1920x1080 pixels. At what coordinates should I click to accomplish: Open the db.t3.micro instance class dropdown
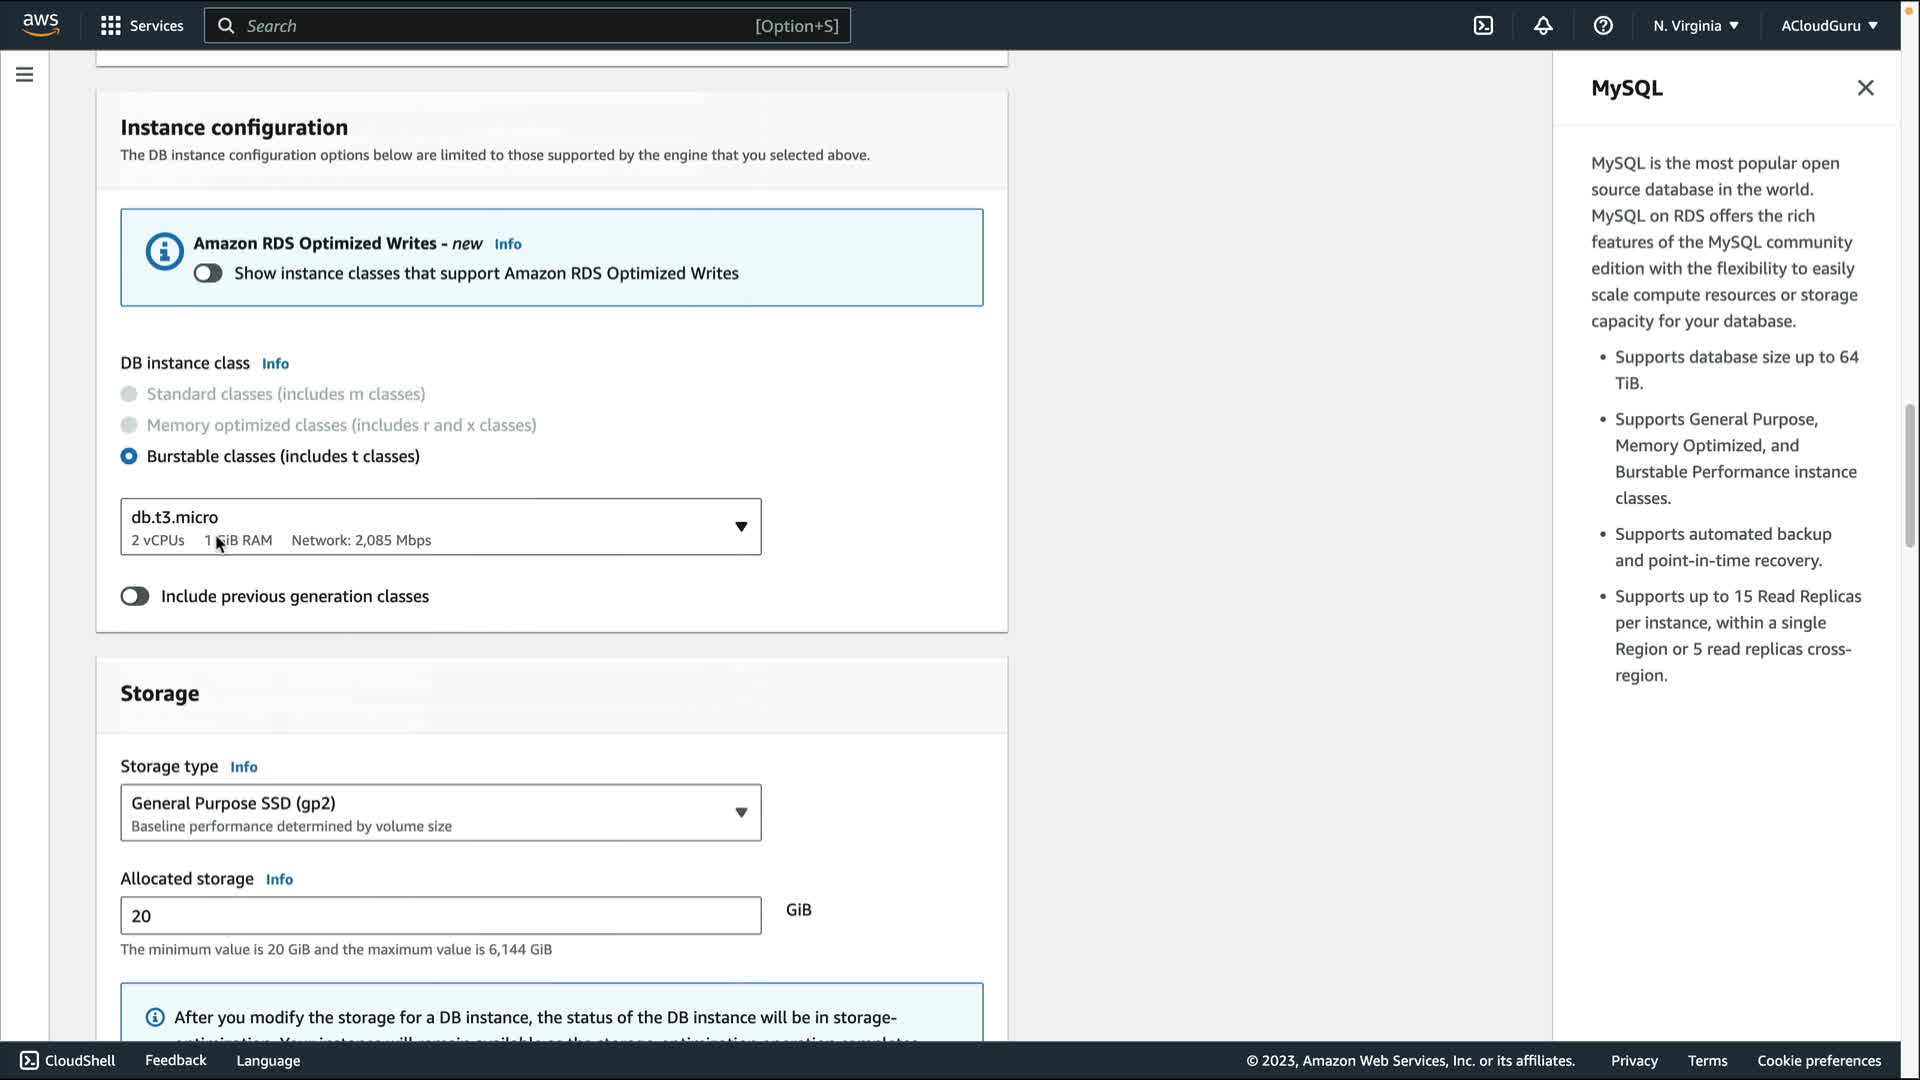tap(440, 527)
